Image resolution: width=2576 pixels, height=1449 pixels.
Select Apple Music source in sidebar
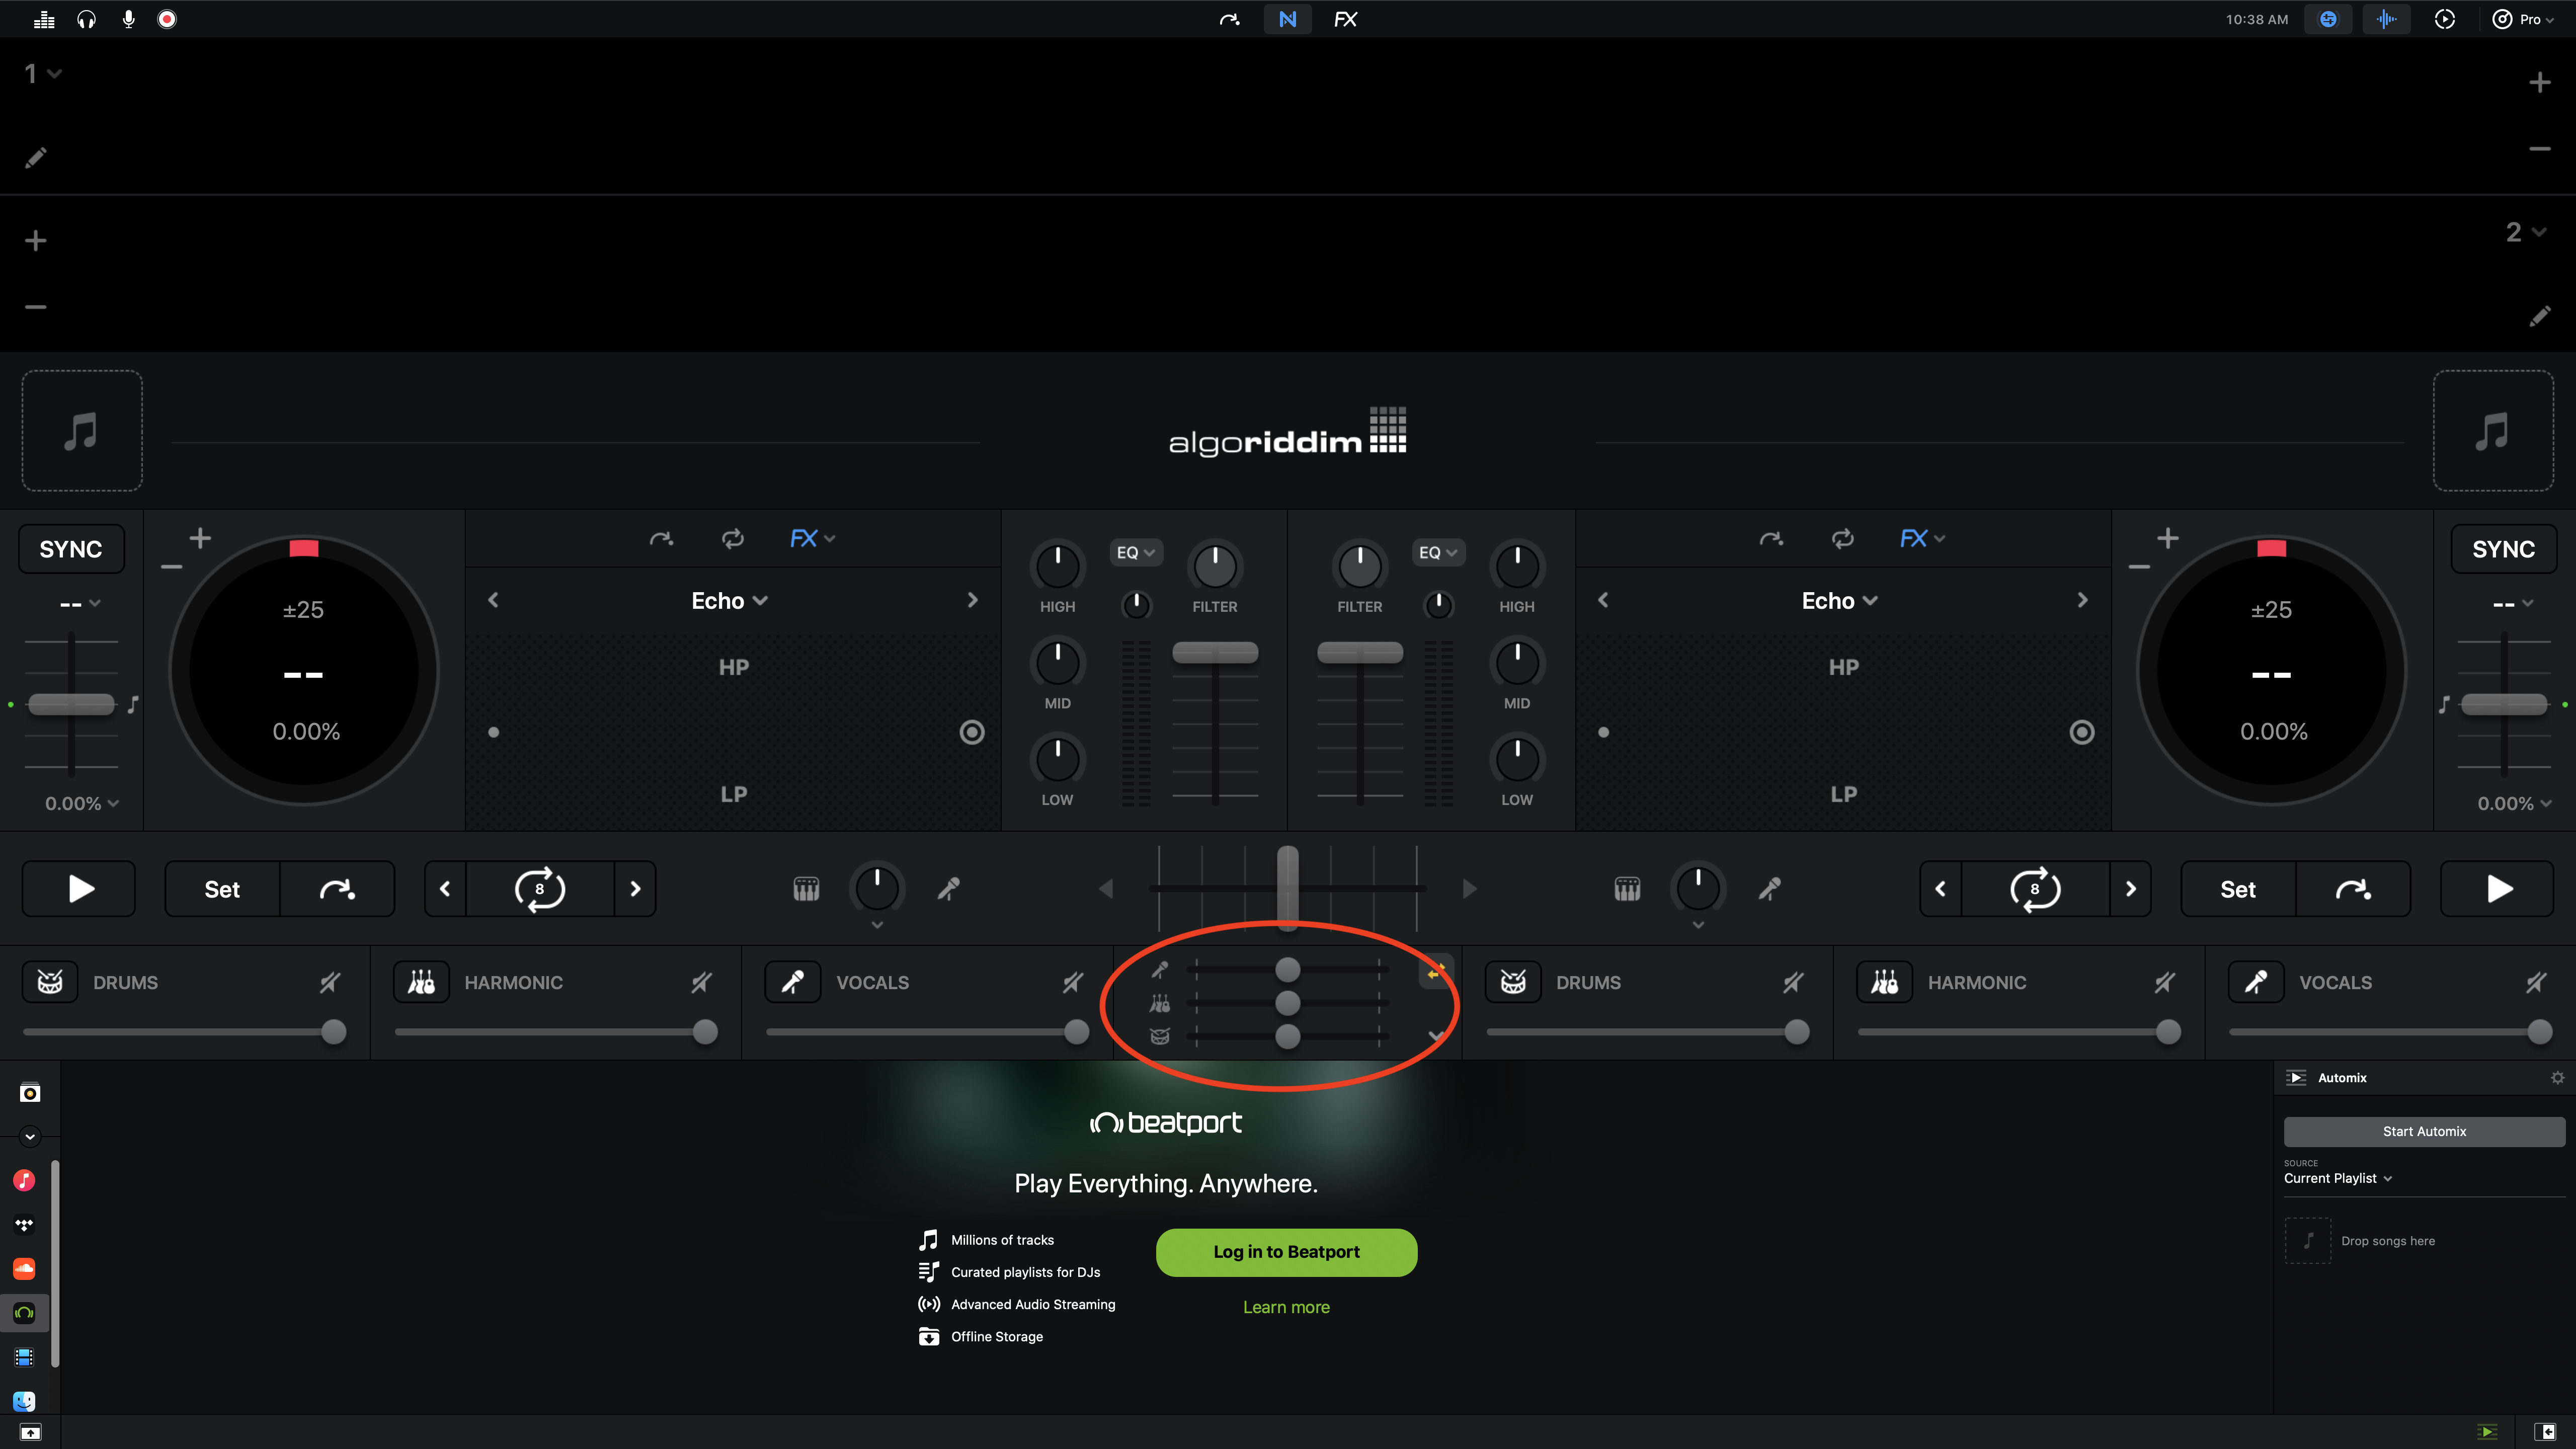click(24, 1180)
